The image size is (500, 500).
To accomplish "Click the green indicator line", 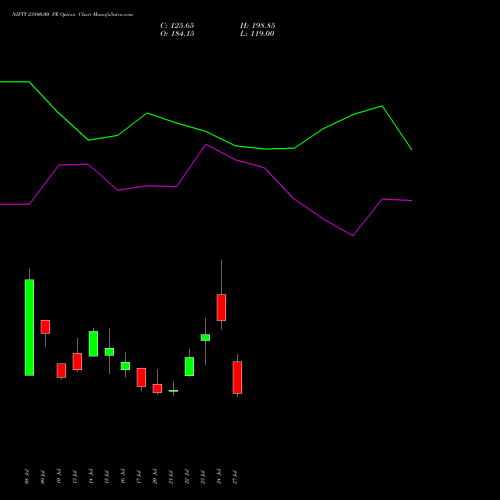I will click(x=206, y=132).
